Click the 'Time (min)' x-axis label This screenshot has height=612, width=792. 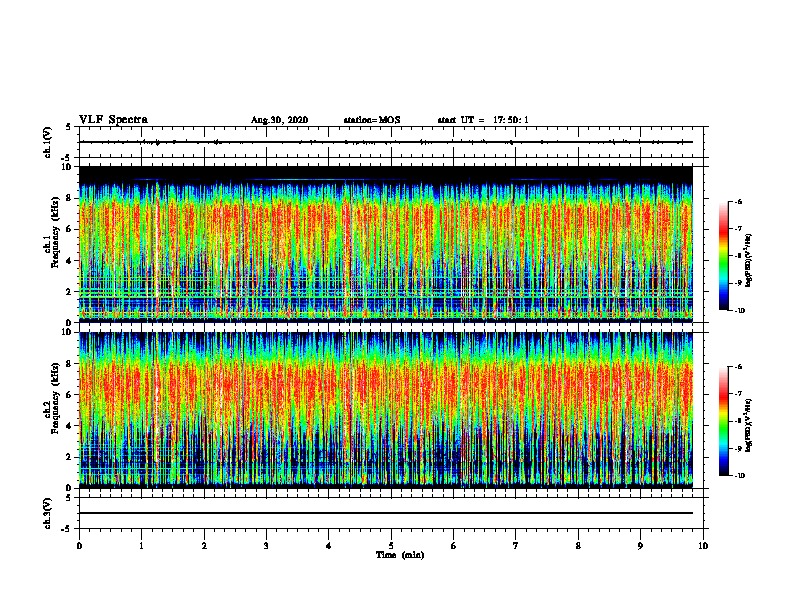click(400, 555)
